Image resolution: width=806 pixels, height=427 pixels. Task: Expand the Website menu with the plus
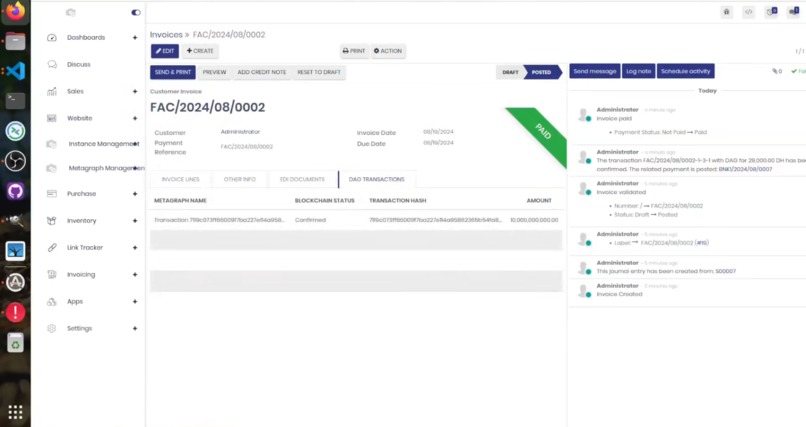(x=135, y=118)
